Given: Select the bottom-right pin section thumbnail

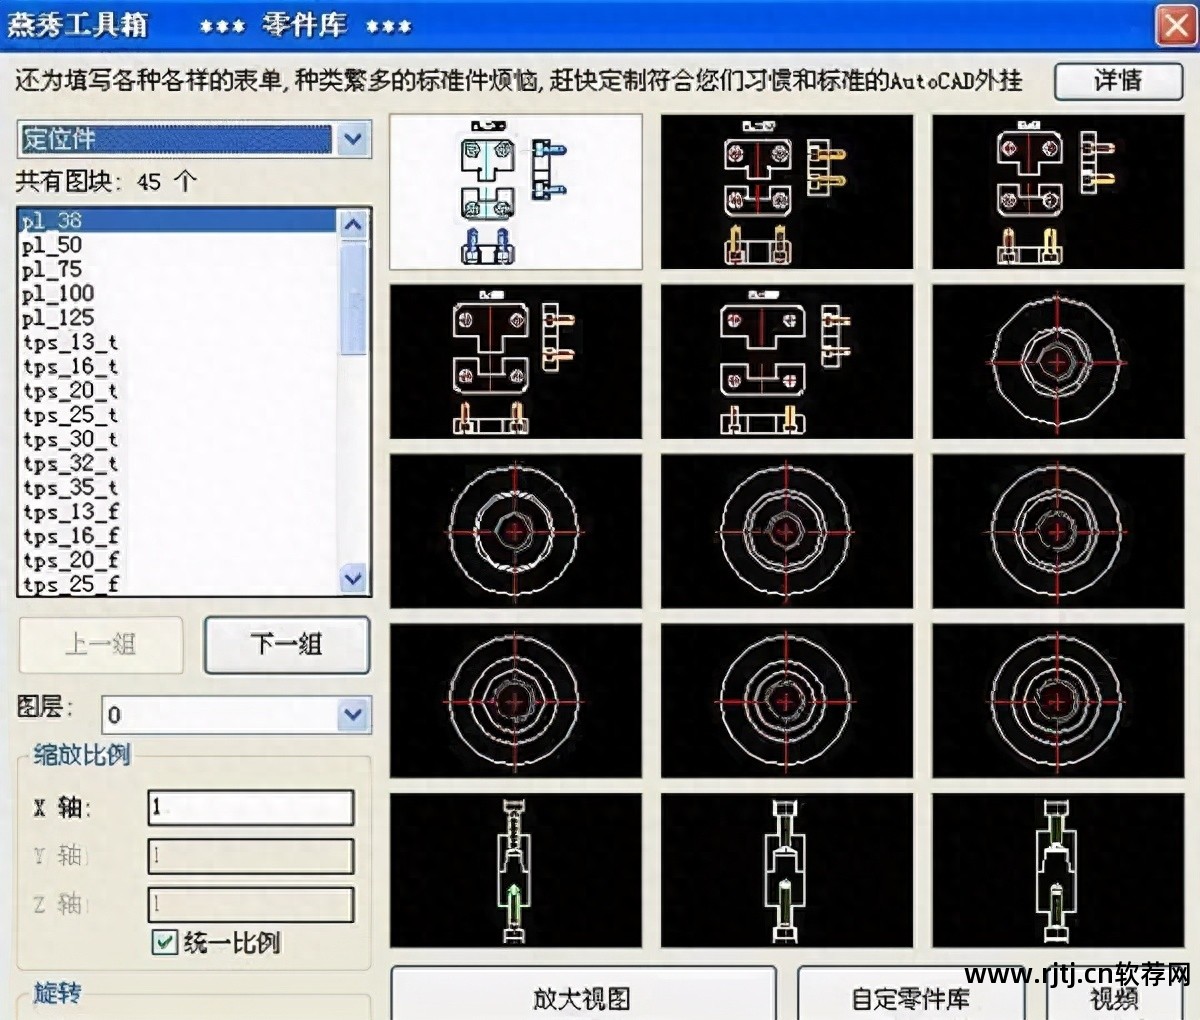Looking at the screenshot, I should click(1058, 870).
